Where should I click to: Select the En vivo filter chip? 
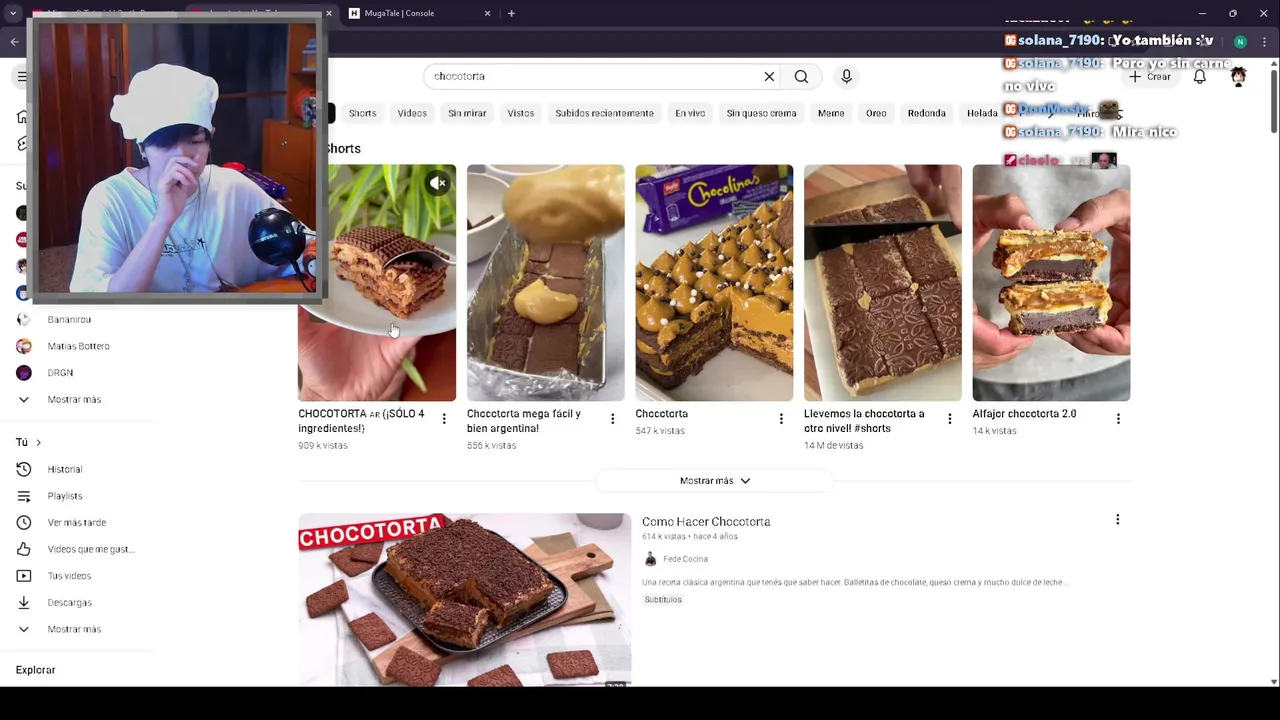690,113
